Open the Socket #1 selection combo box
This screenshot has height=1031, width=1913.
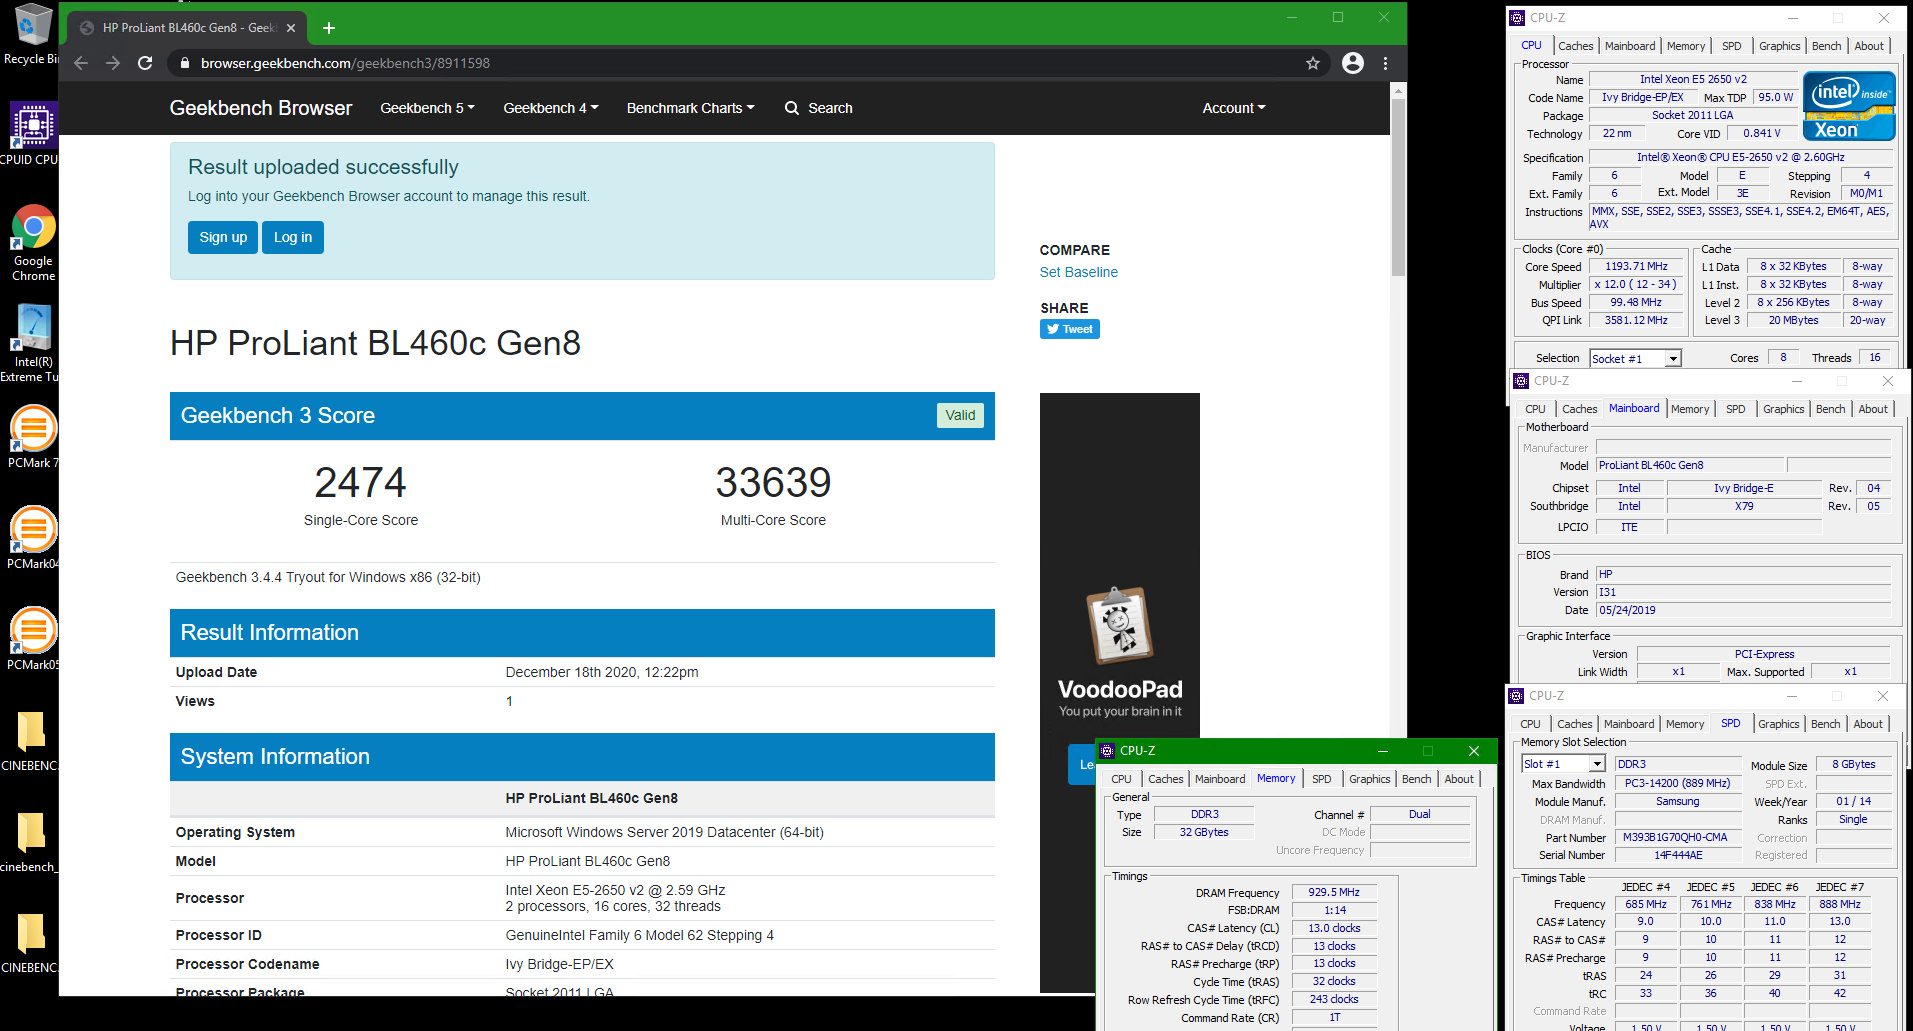coord(1635,358)
